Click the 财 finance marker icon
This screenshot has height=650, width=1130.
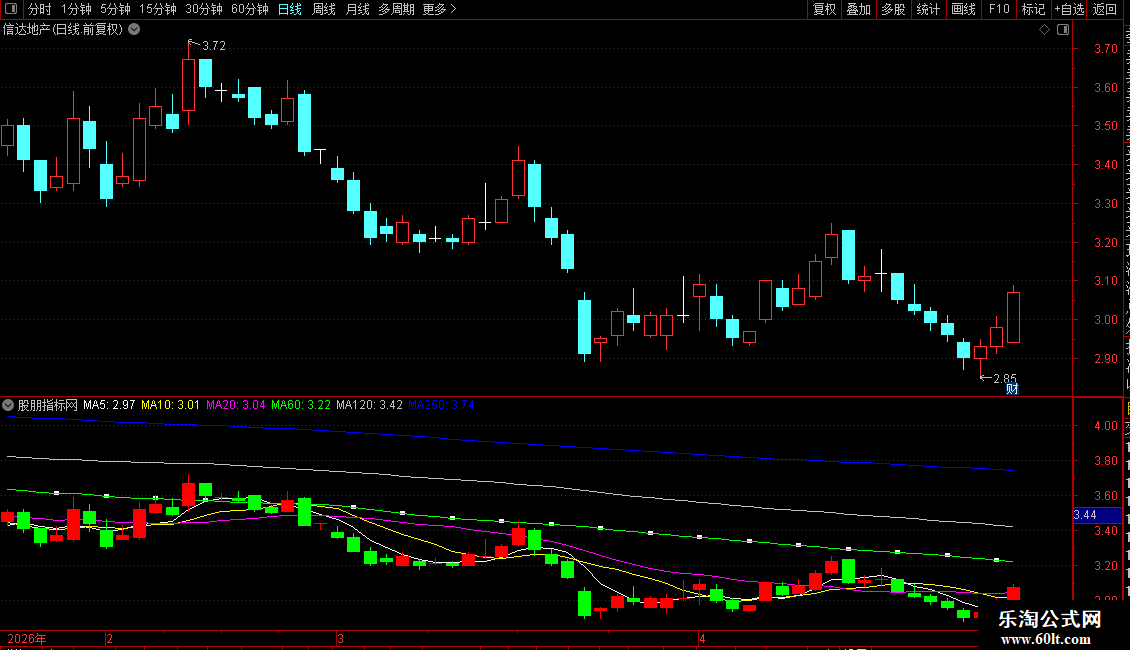point(1012,389)
